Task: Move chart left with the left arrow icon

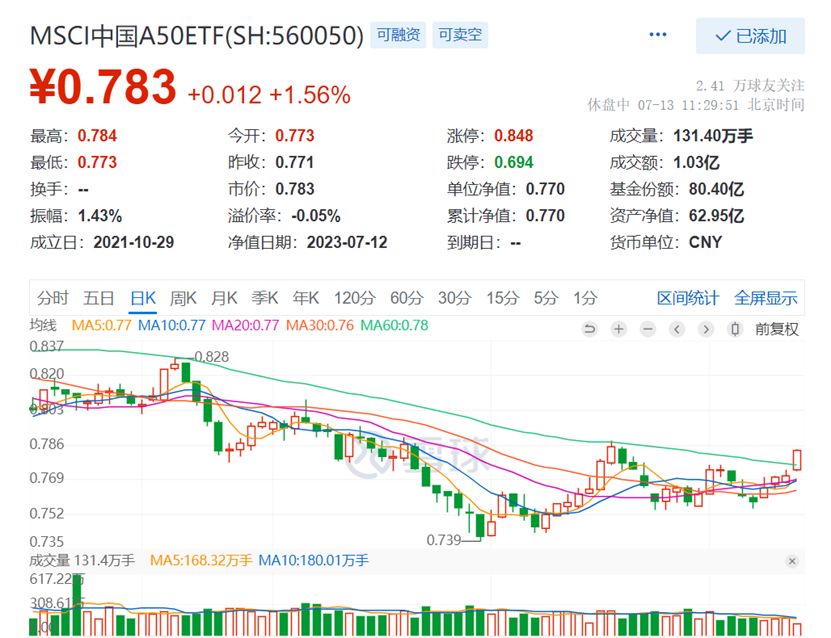Action: (677, 330)
